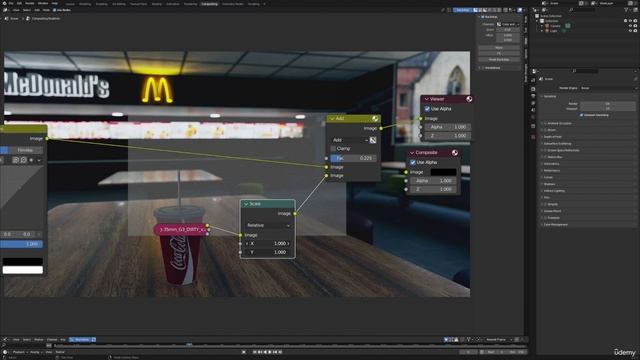Expand the Color Management panel

click(x=557, y=224)
